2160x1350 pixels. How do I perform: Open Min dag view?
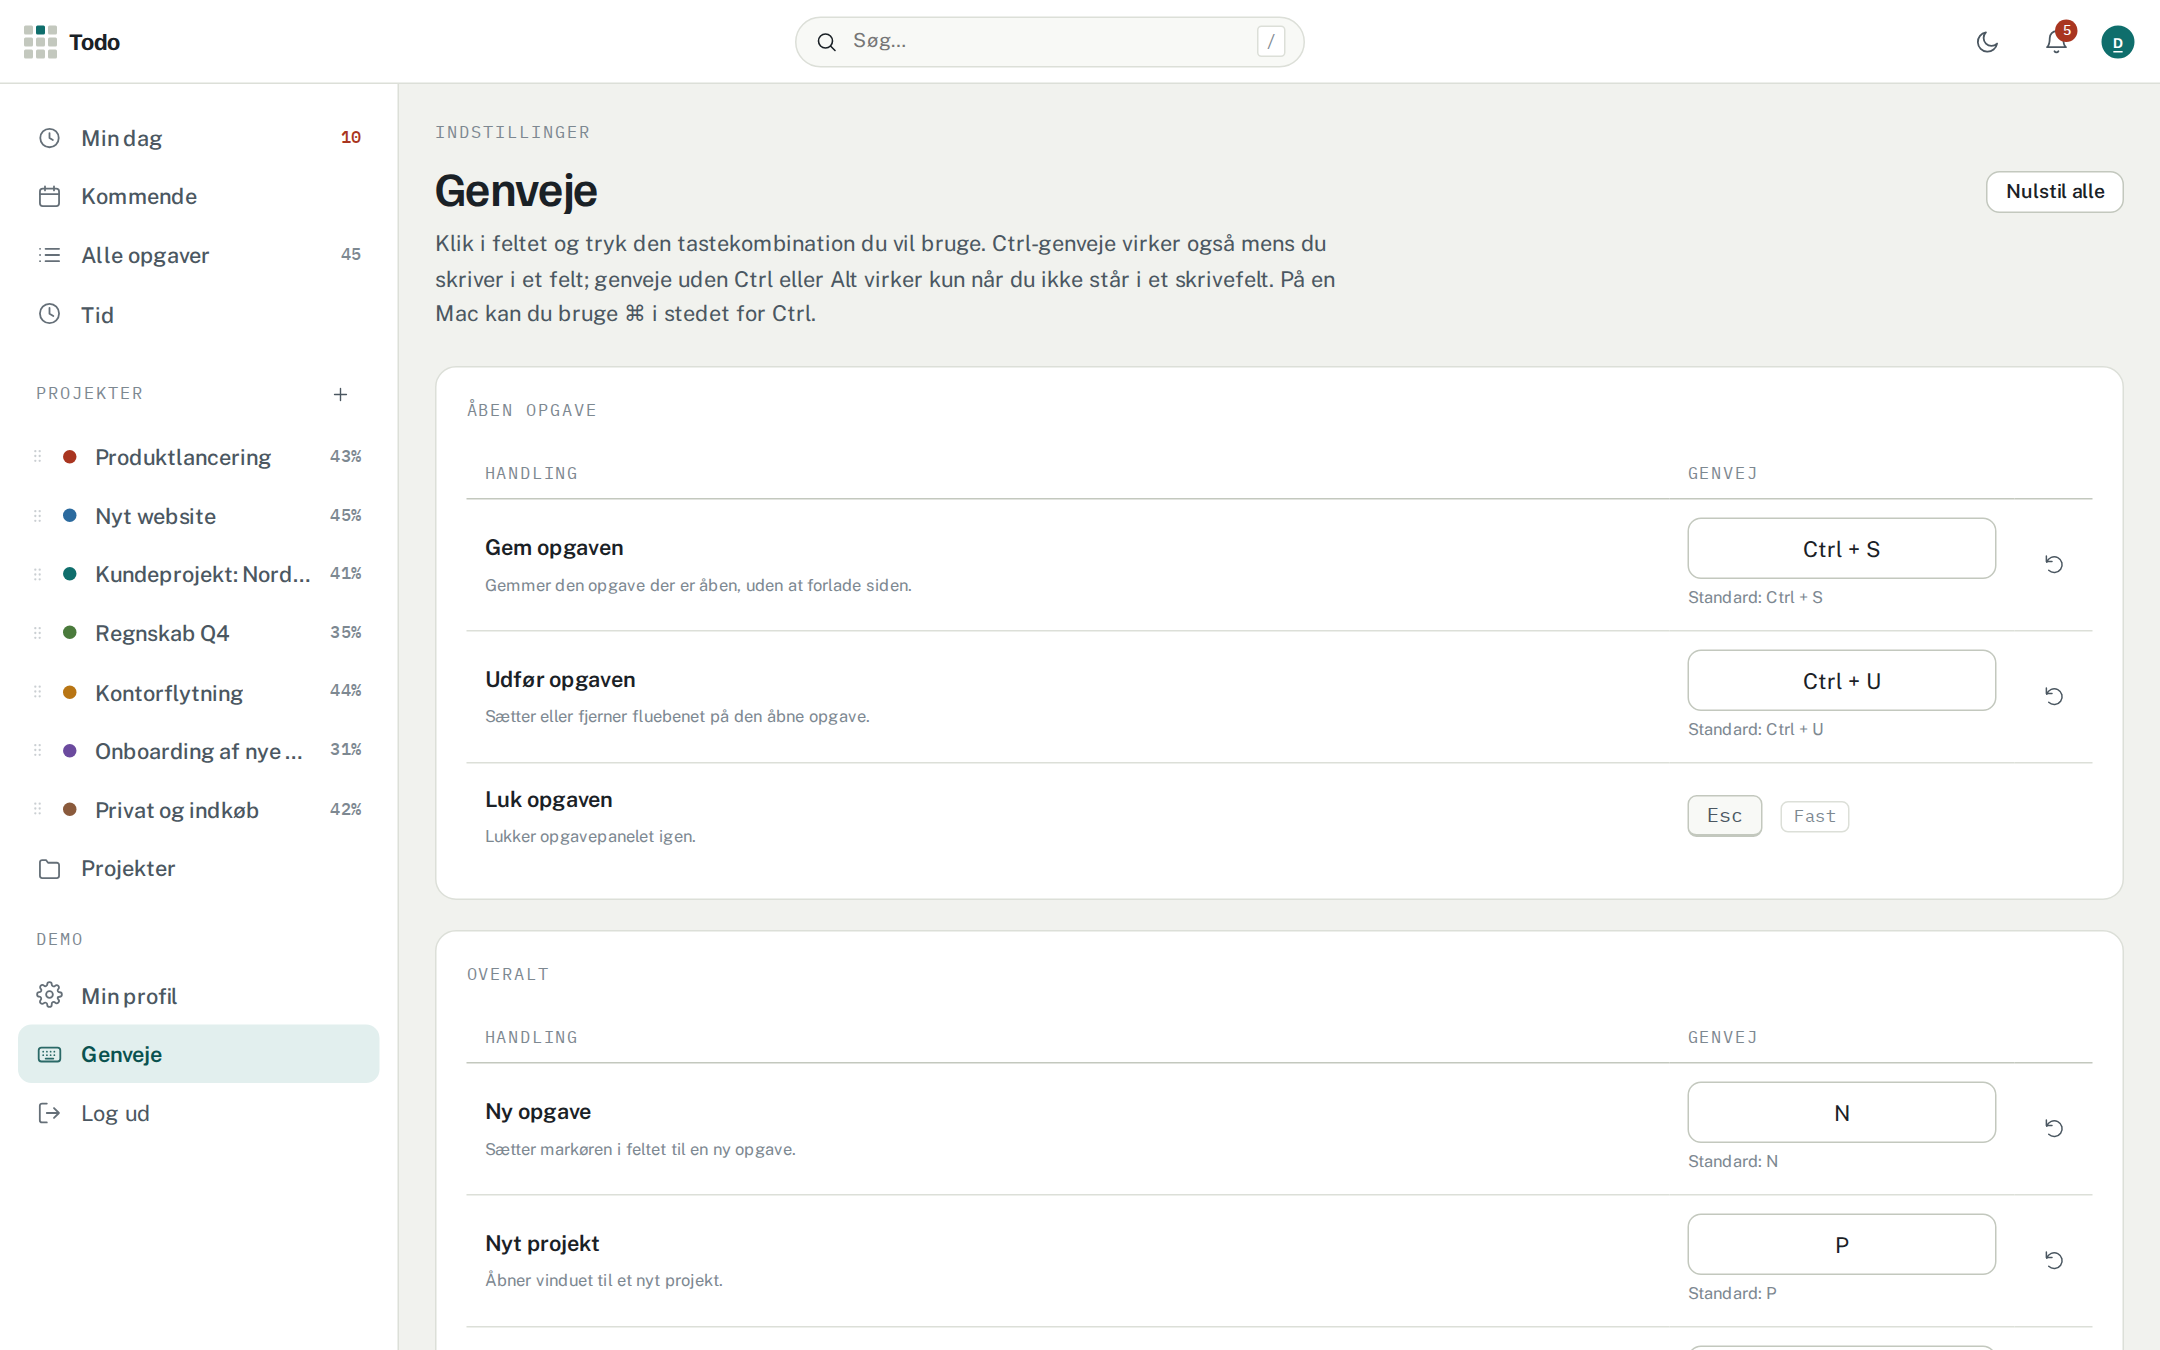coord(198,138)
